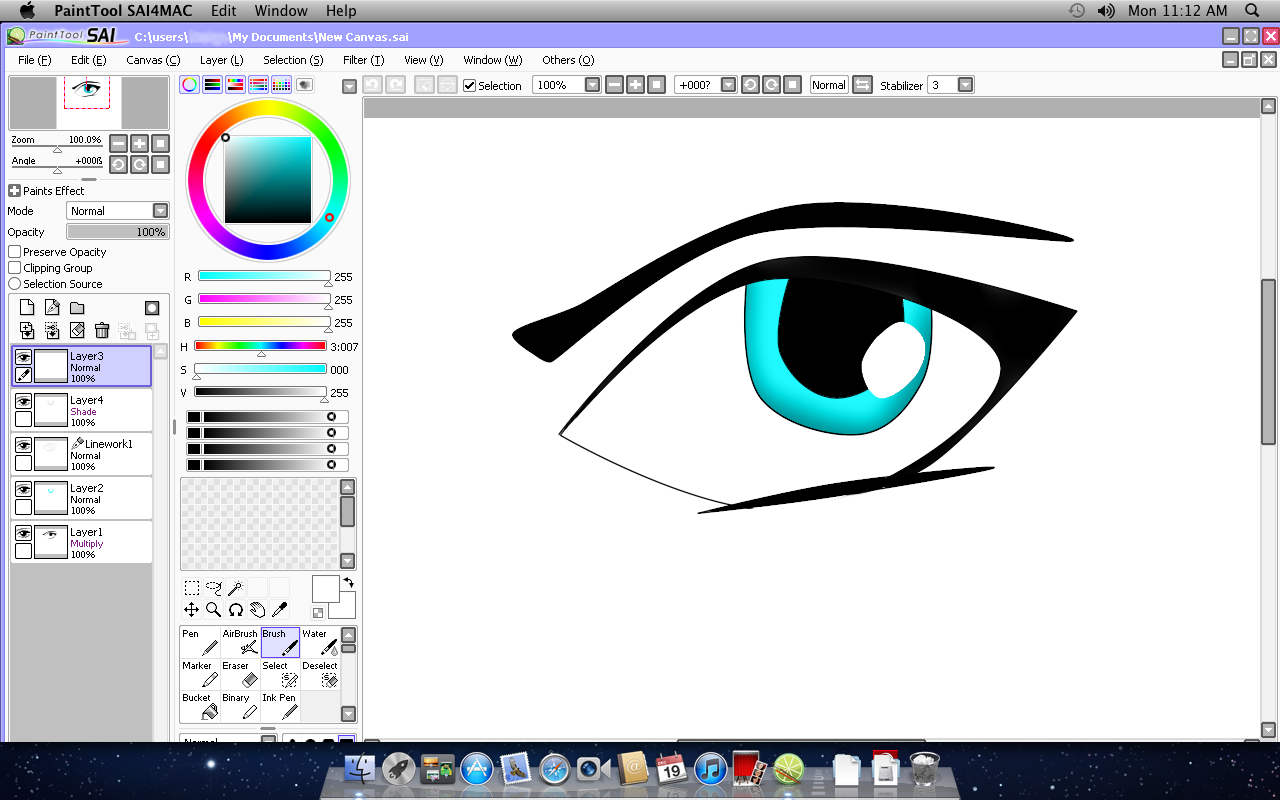The width and height of the screenshot is (1280, 800).
Task: Select the Pen tool
Action: click(200, 642)
